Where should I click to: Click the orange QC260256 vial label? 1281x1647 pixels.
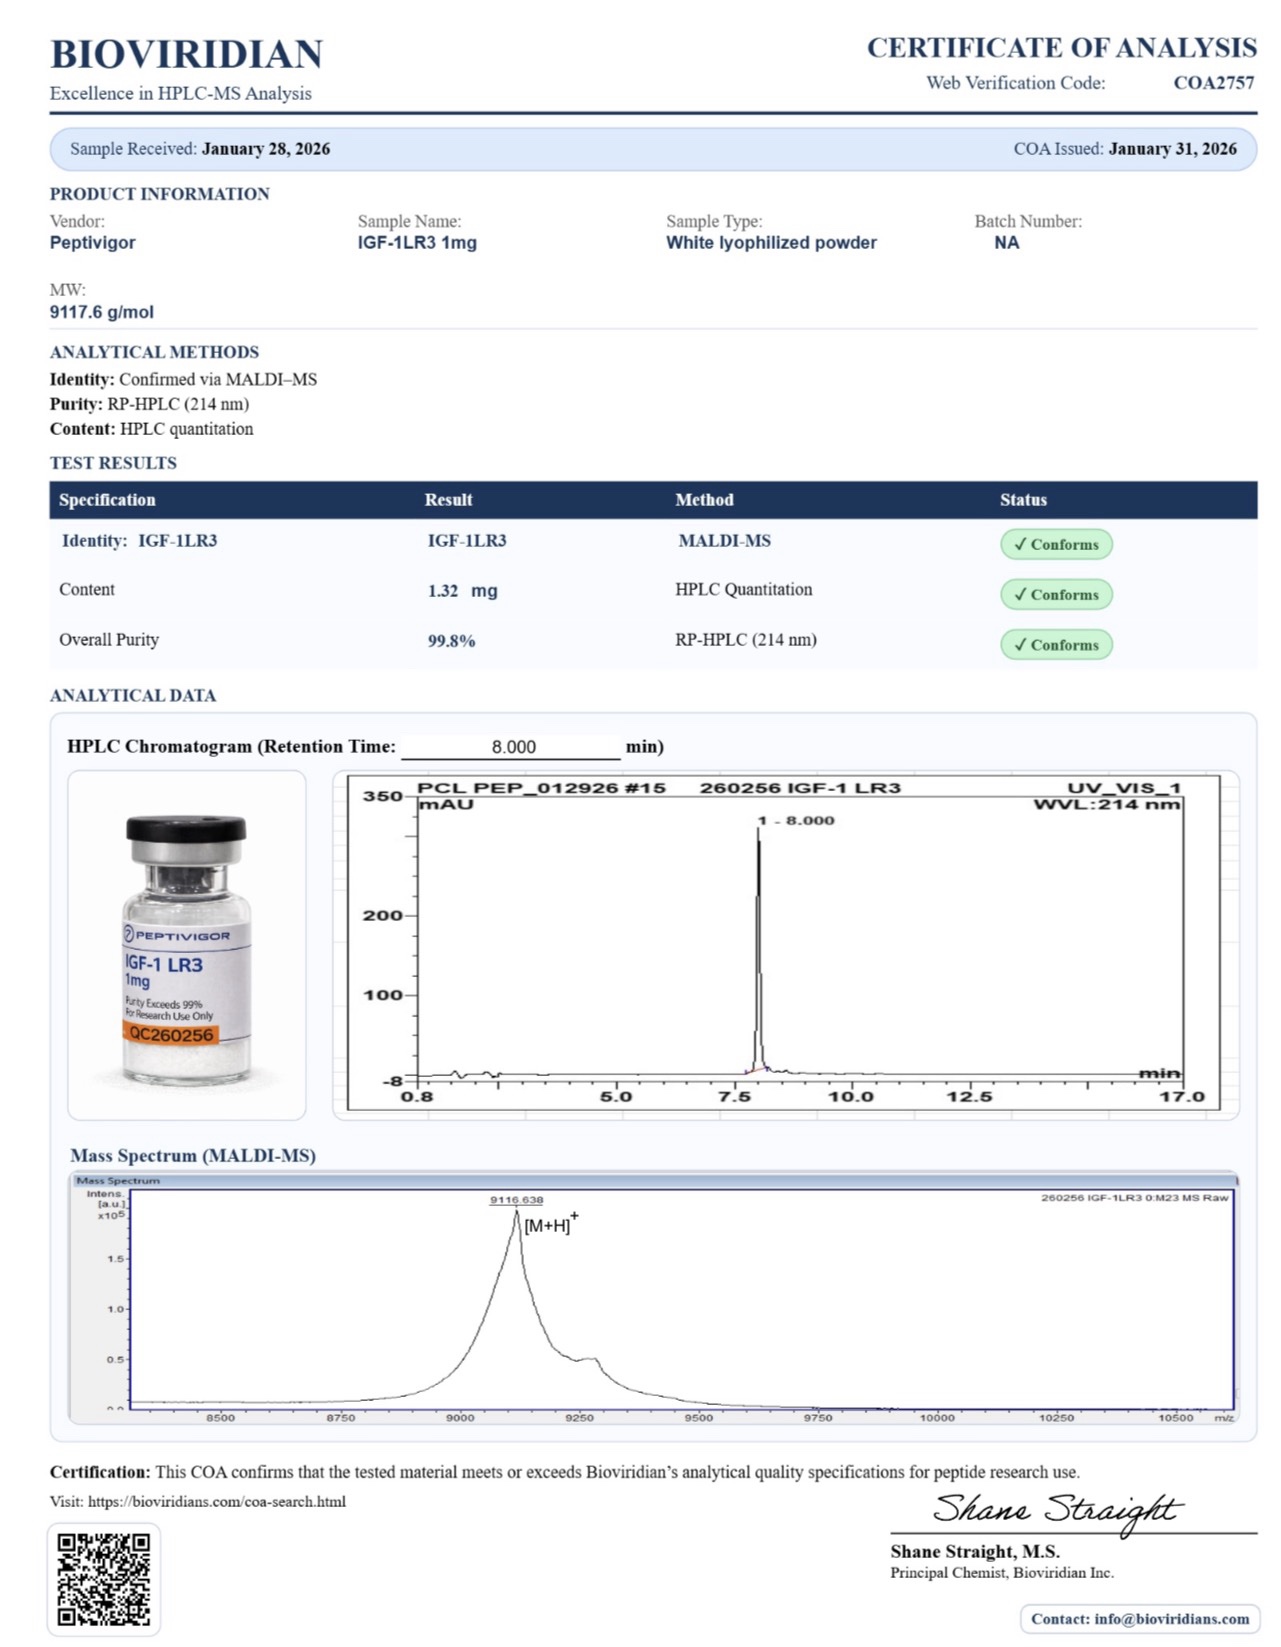click(172, 1034)
